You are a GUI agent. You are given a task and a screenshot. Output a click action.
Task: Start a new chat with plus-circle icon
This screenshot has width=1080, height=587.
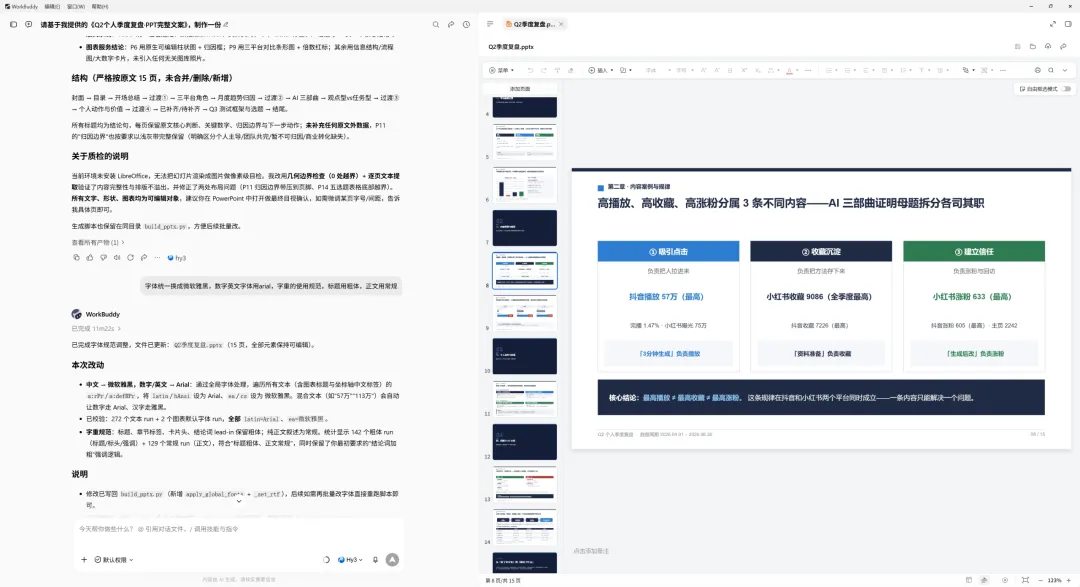(x=28, y=24)
